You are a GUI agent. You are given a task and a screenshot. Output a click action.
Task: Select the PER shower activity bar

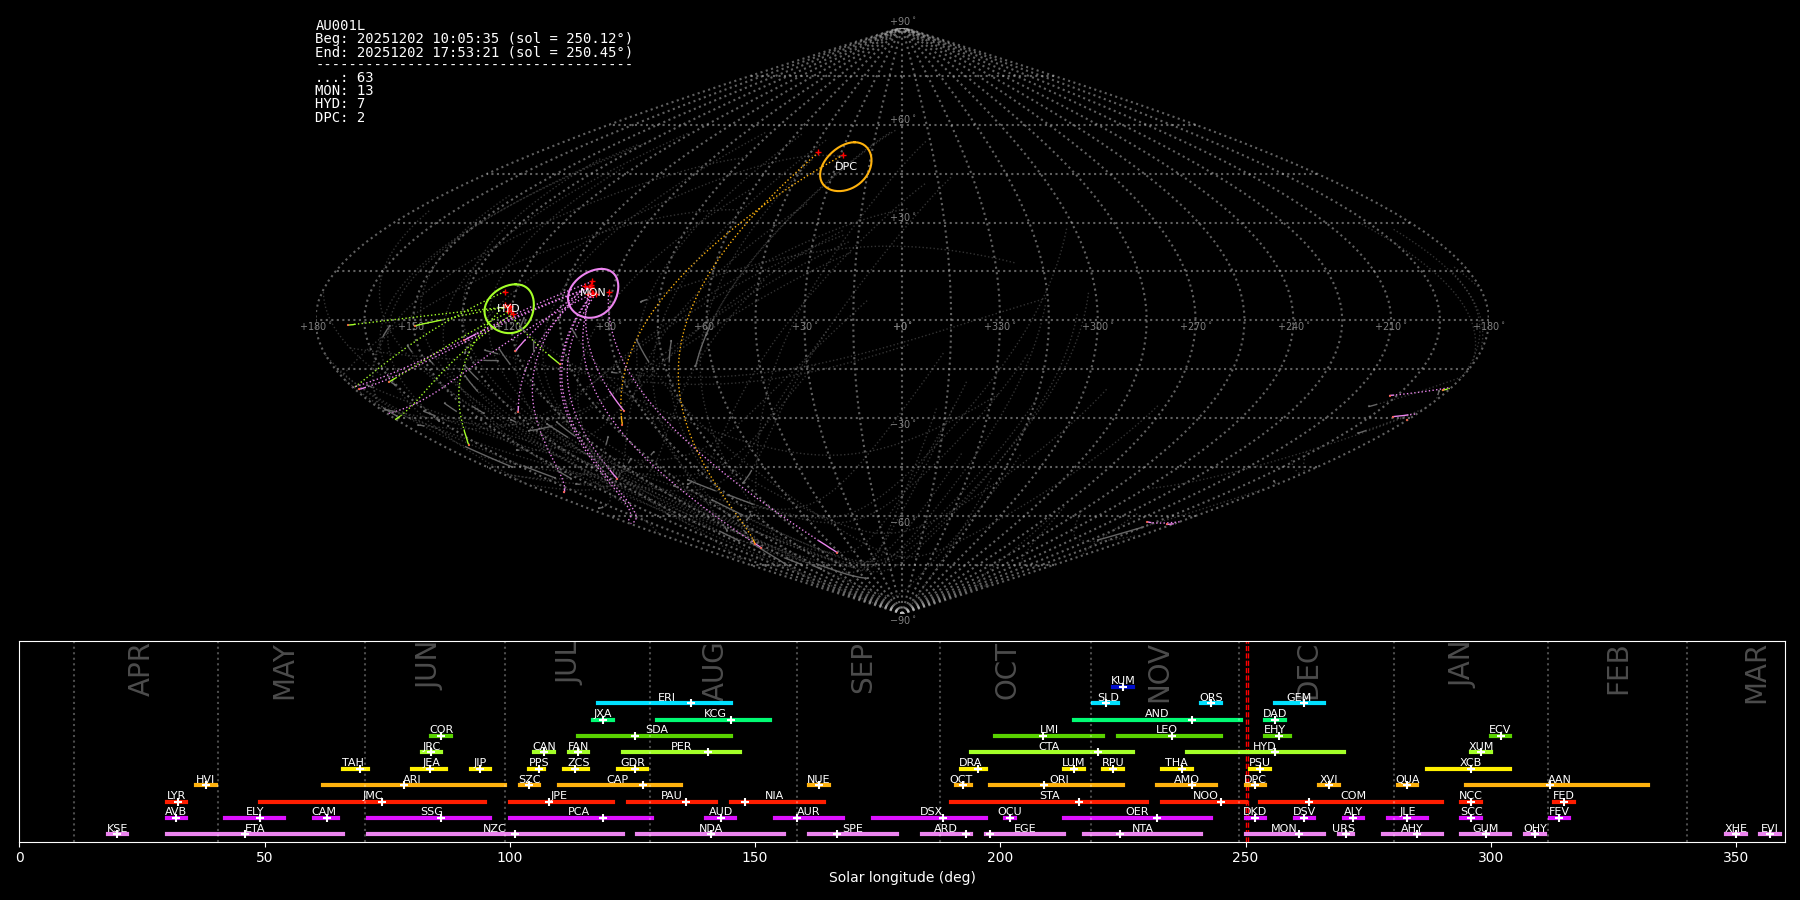coord(681,752)
